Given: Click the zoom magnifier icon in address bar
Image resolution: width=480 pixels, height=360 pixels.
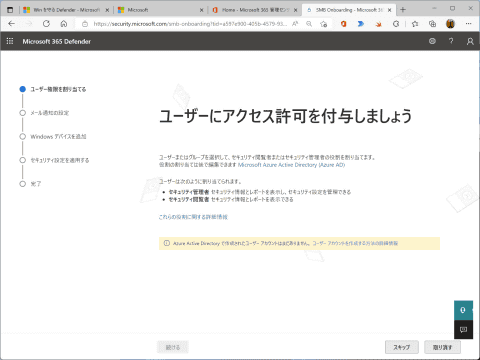Looking at the screenshot, I should pyautogui.click(x=309, y=24).
